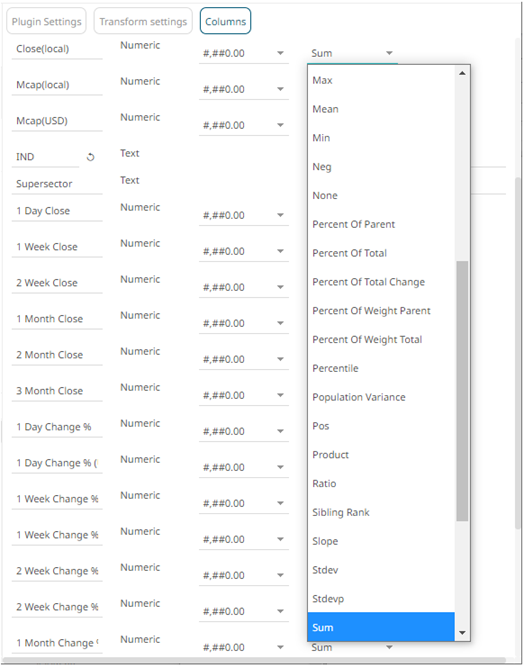Edit the Mcap(USD) column name field
524x668 pixels.
tap(57, 121)
